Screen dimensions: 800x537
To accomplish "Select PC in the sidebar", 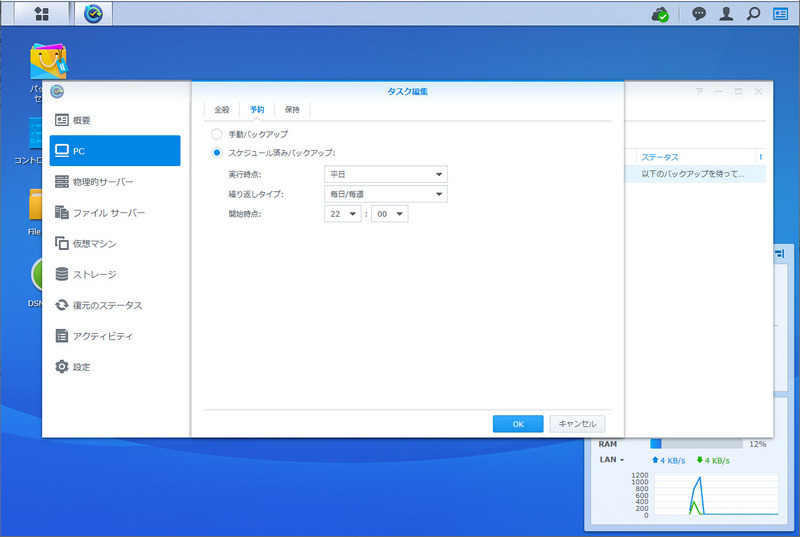I will coord(115,150).
